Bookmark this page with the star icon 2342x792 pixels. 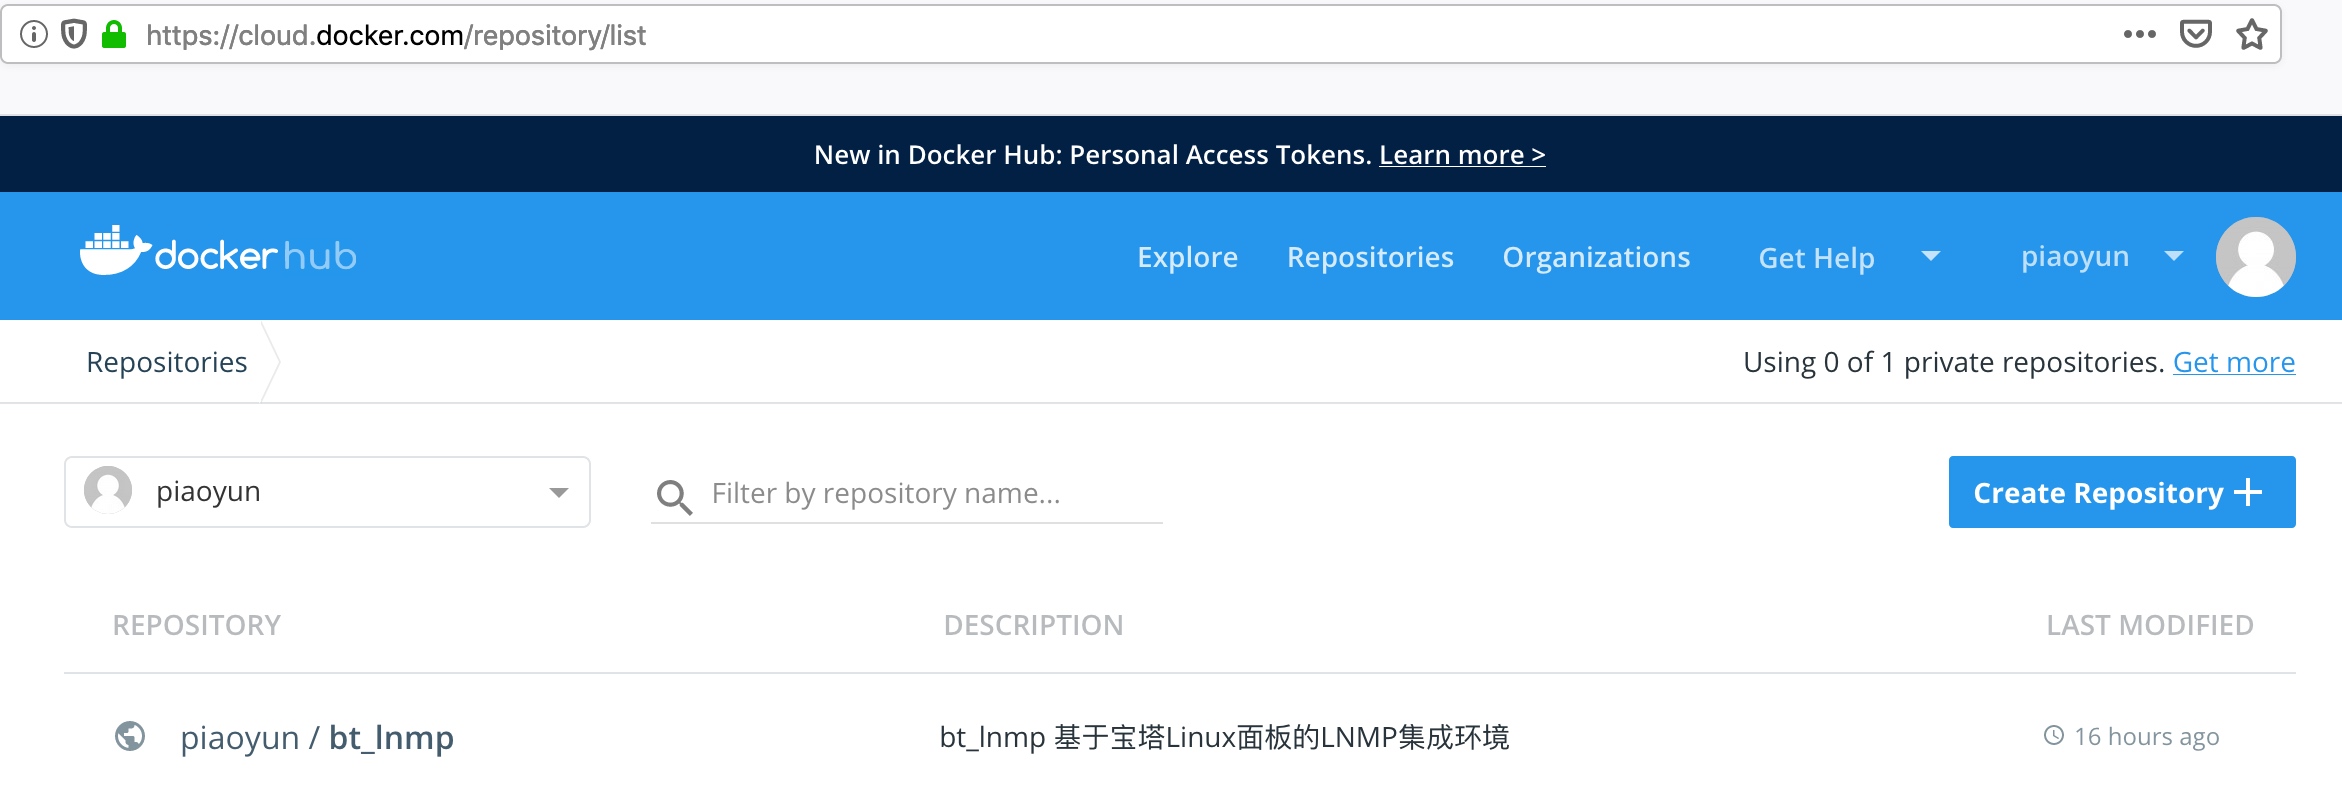coord(2252,35)
